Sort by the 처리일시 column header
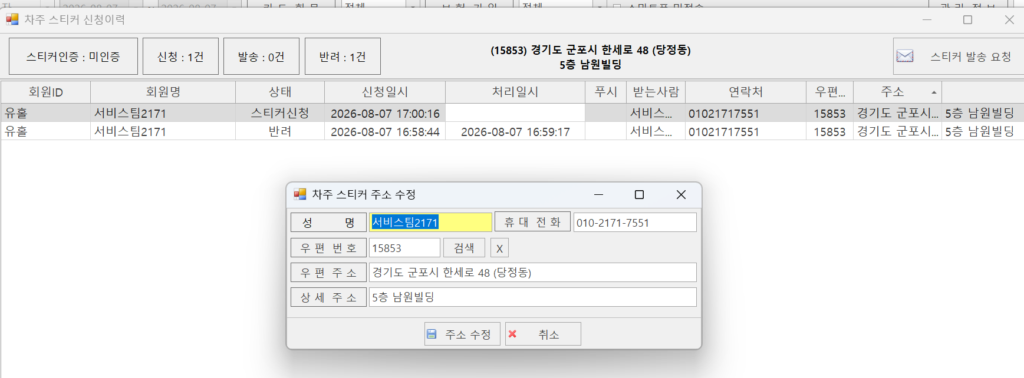Image resolution: width=1024 pixels, height=378 pixels. pyautogui.click(x=515, y=92)
